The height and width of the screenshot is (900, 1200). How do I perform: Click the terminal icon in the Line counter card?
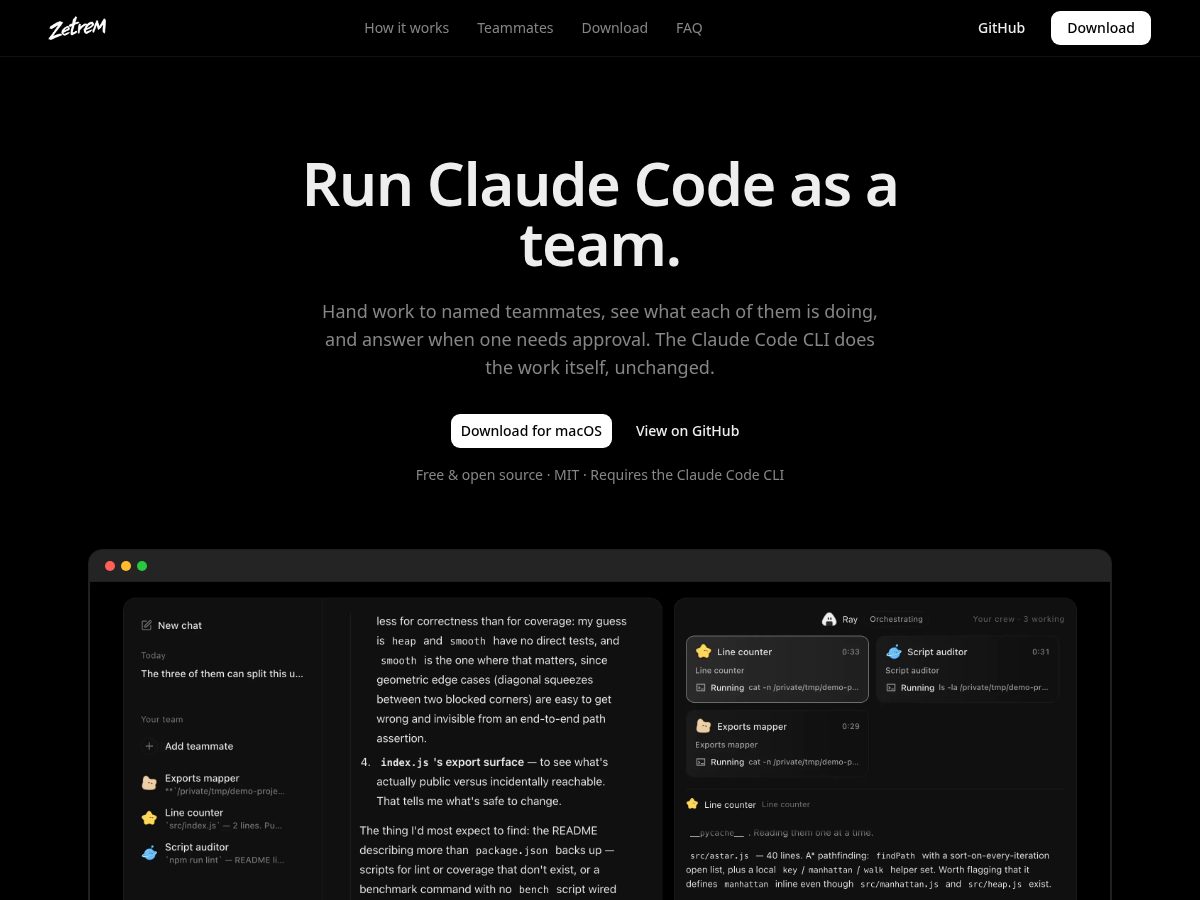tap(701, 688)
